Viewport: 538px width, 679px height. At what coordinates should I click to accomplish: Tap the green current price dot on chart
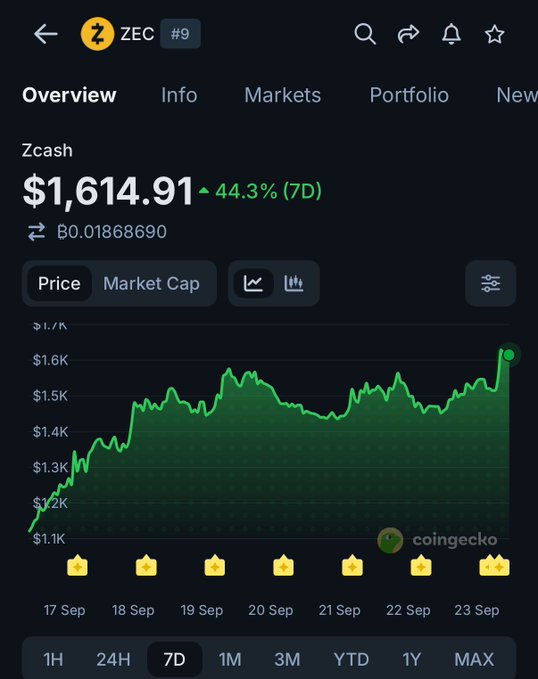coord(509,355)
